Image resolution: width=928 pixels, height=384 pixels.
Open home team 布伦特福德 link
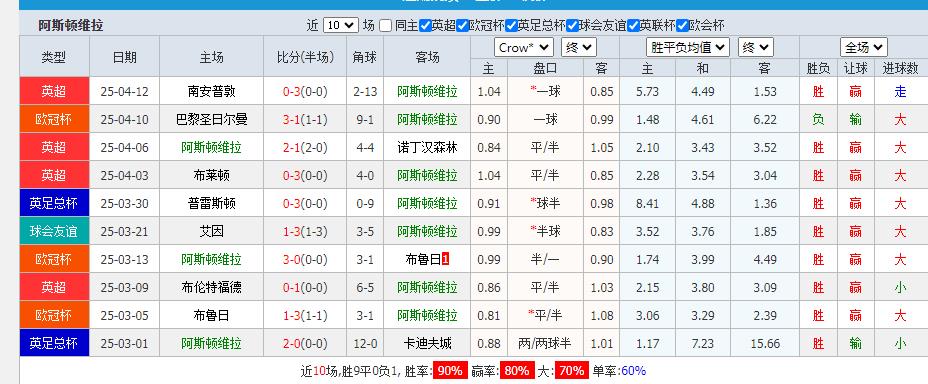click(211, 288)
